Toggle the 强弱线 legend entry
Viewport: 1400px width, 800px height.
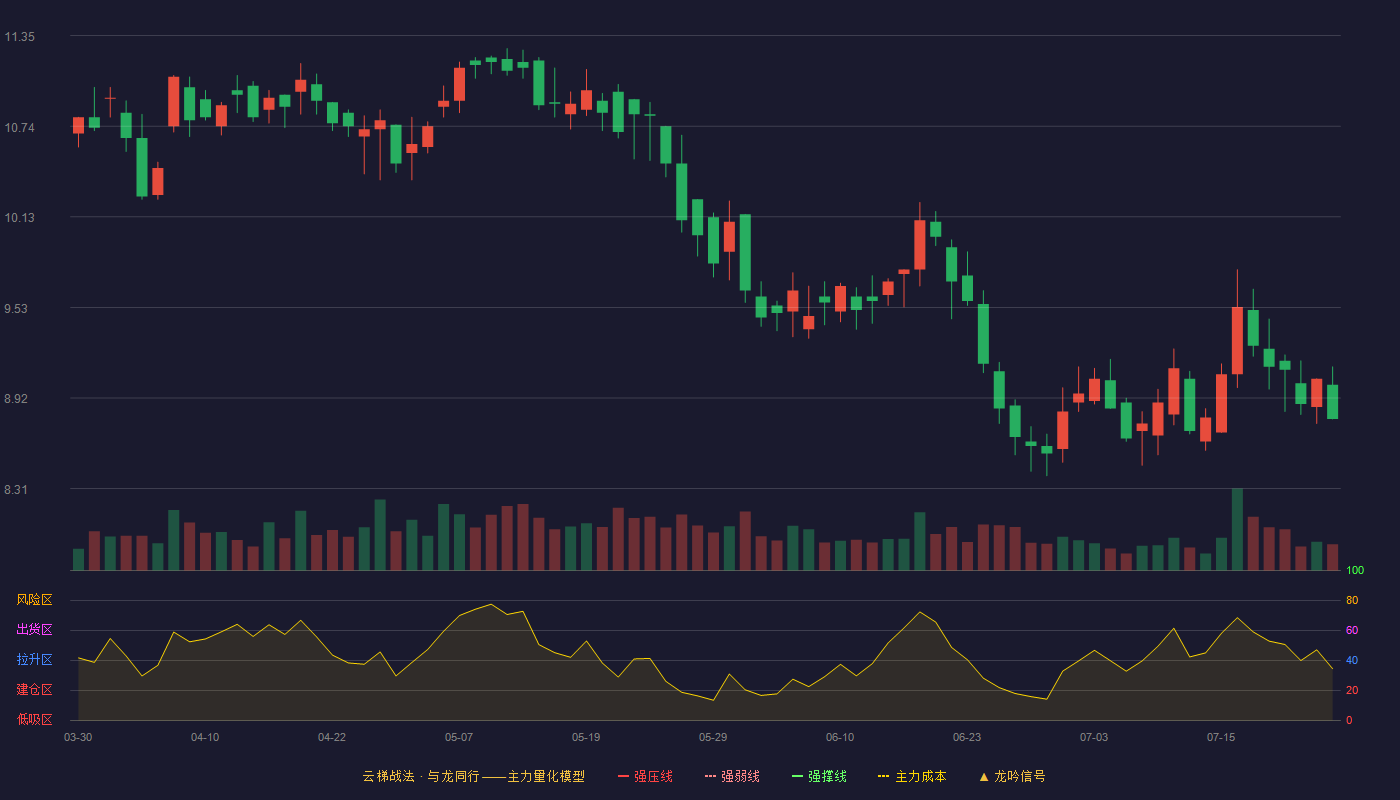tap(732, 776)
